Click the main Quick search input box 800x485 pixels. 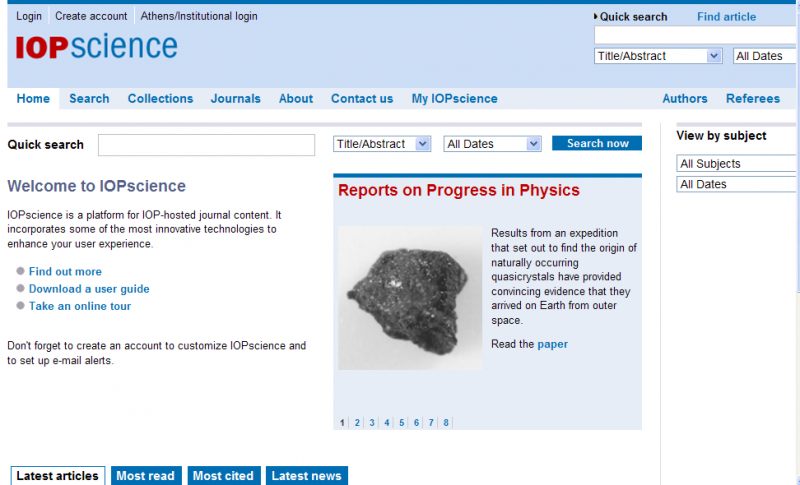[207, 145]
